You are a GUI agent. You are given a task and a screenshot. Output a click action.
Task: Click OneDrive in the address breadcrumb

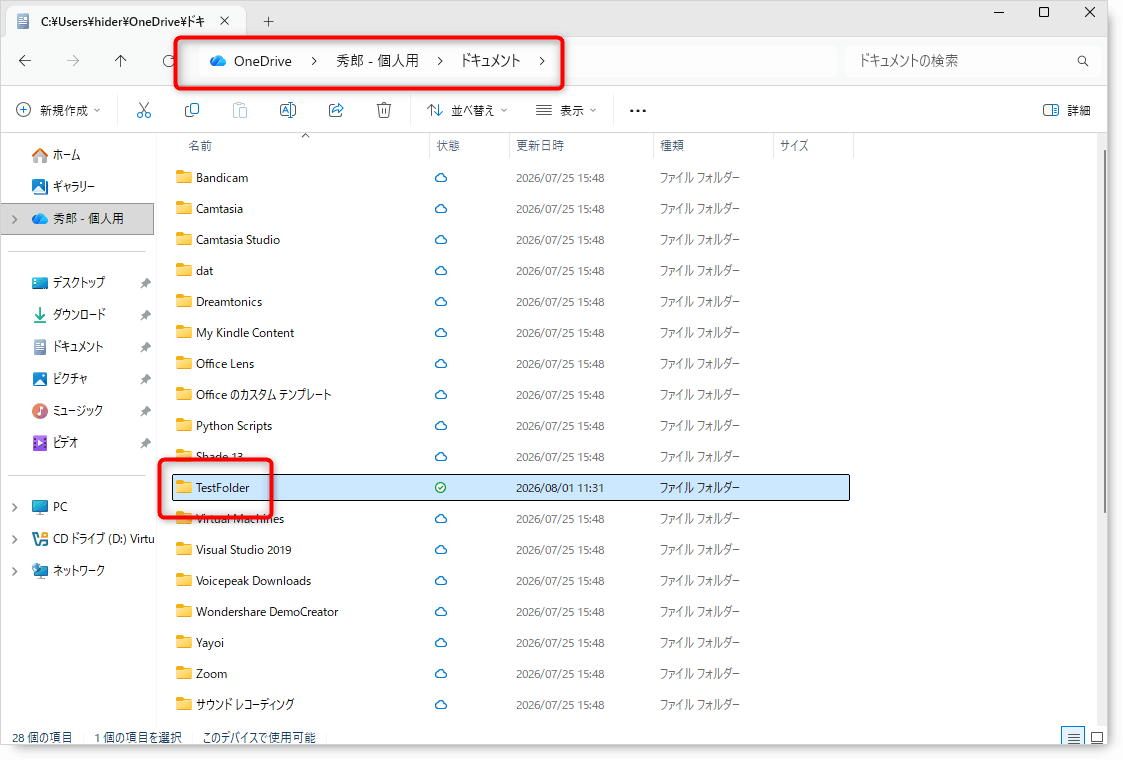262,61
